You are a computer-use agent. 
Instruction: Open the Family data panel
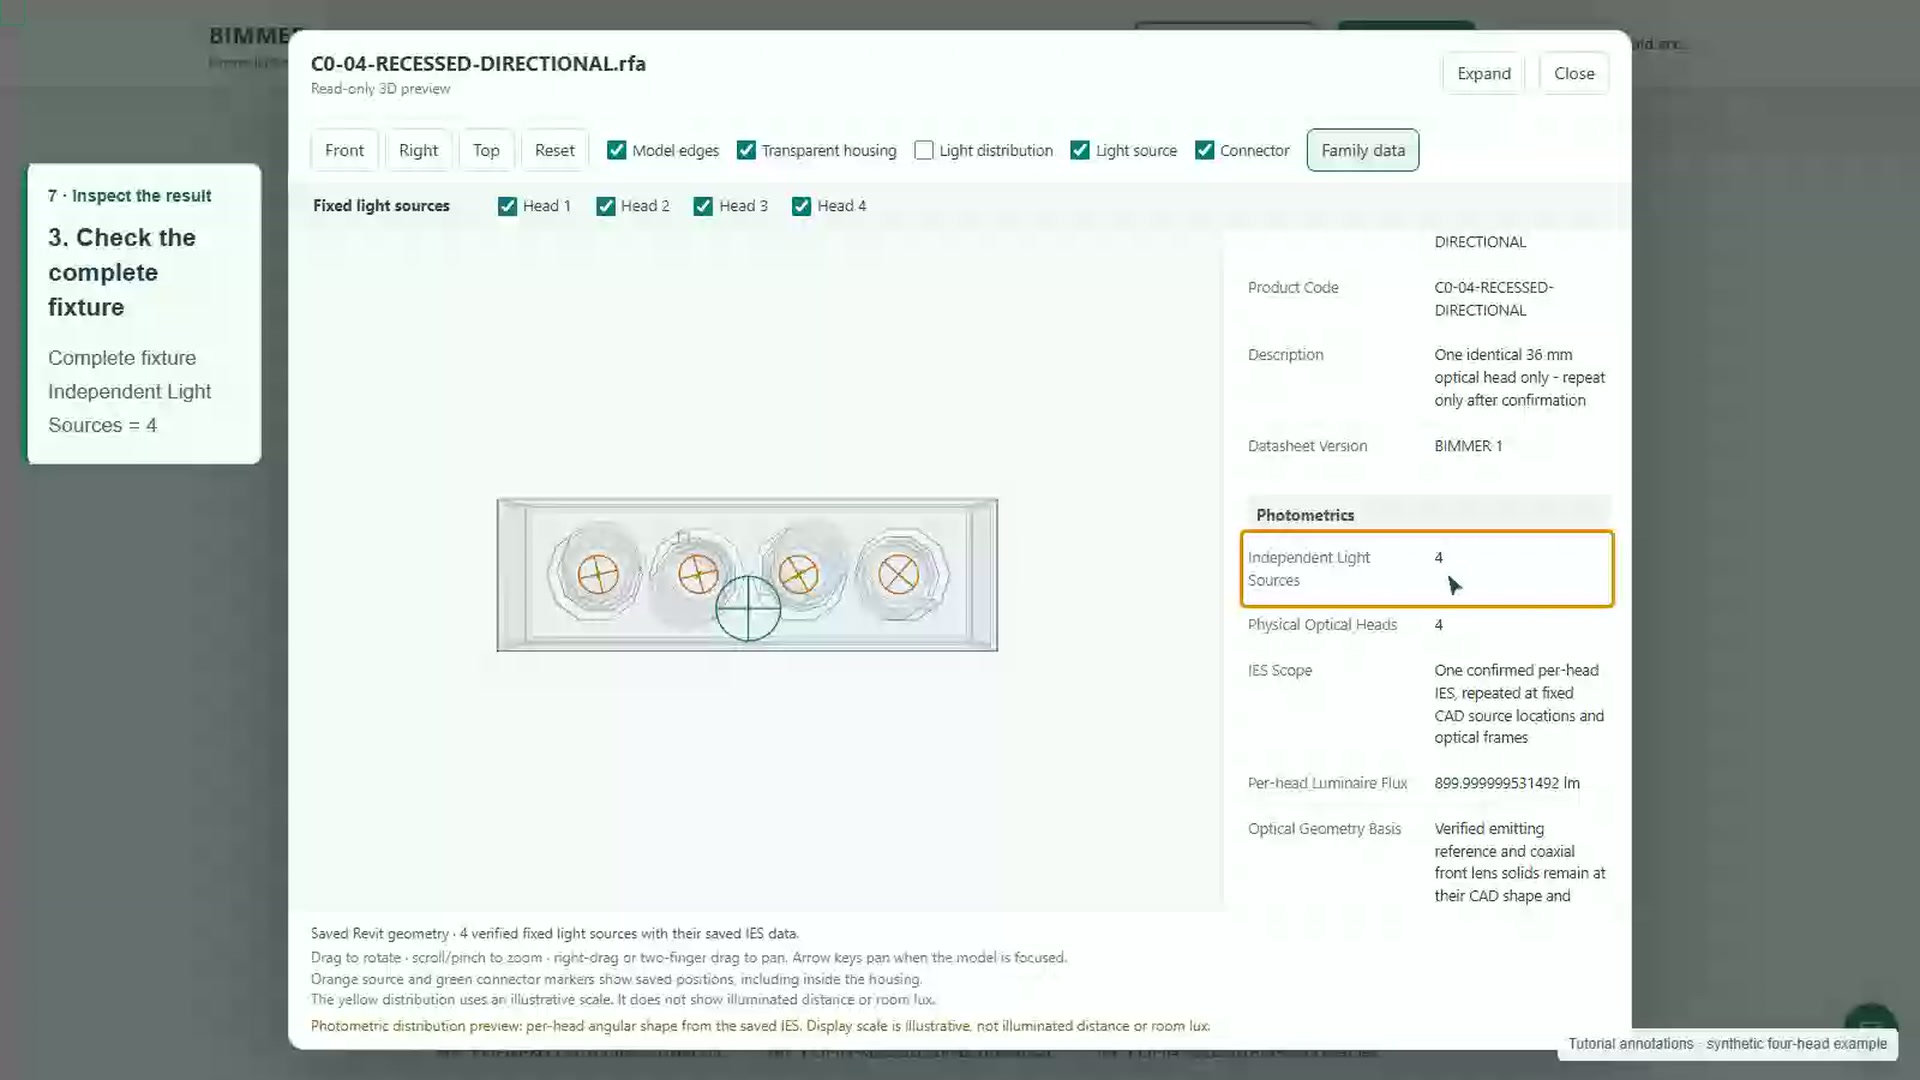1362,150
